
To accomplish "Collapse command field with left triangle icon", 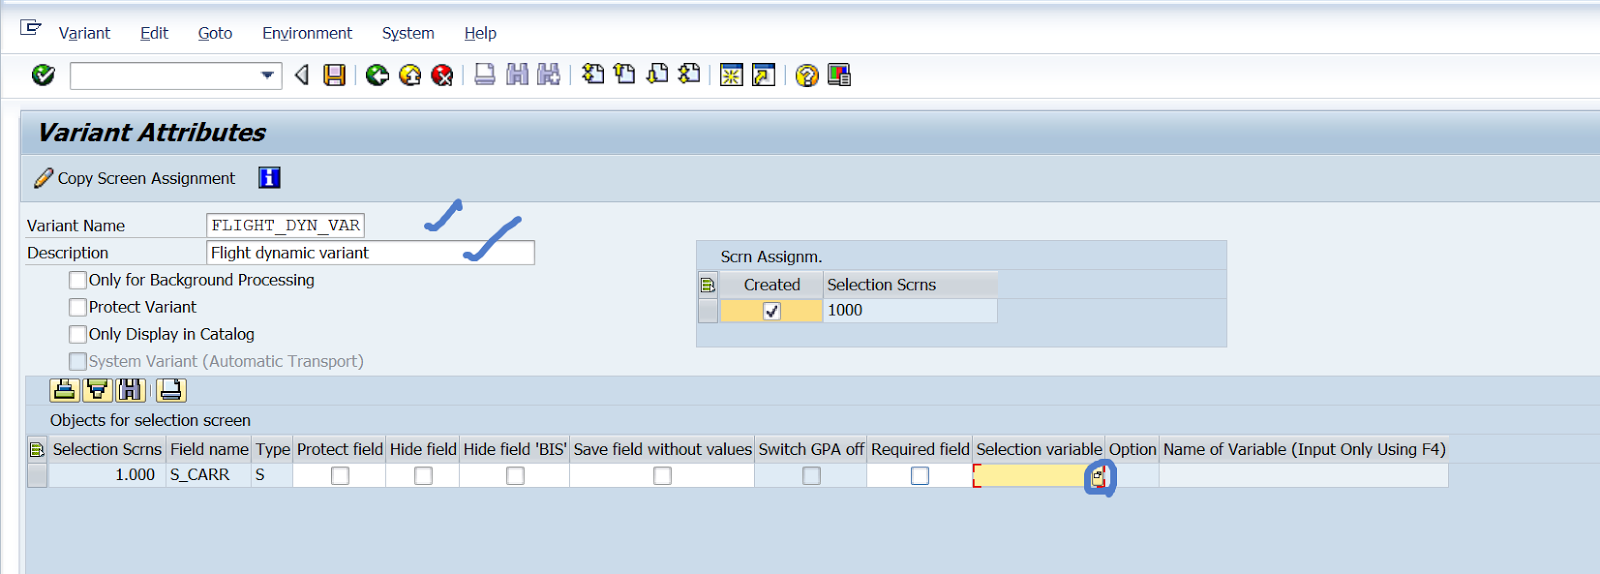I will (x=301, y=75).
